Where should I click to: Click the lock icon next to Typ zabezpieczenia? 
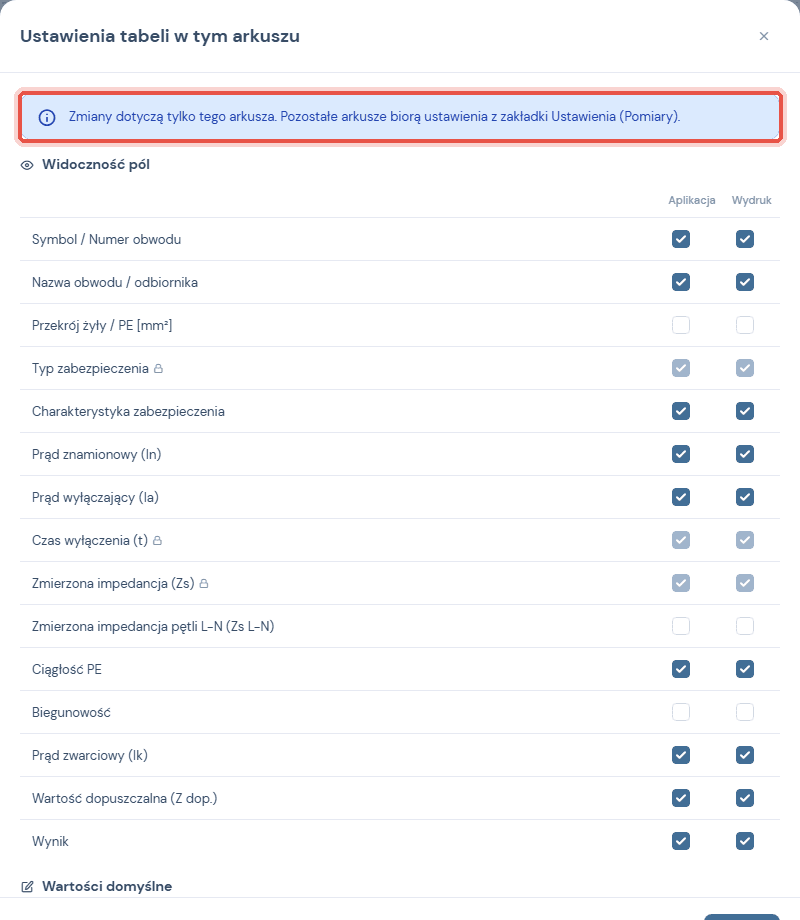pos(158,368)
